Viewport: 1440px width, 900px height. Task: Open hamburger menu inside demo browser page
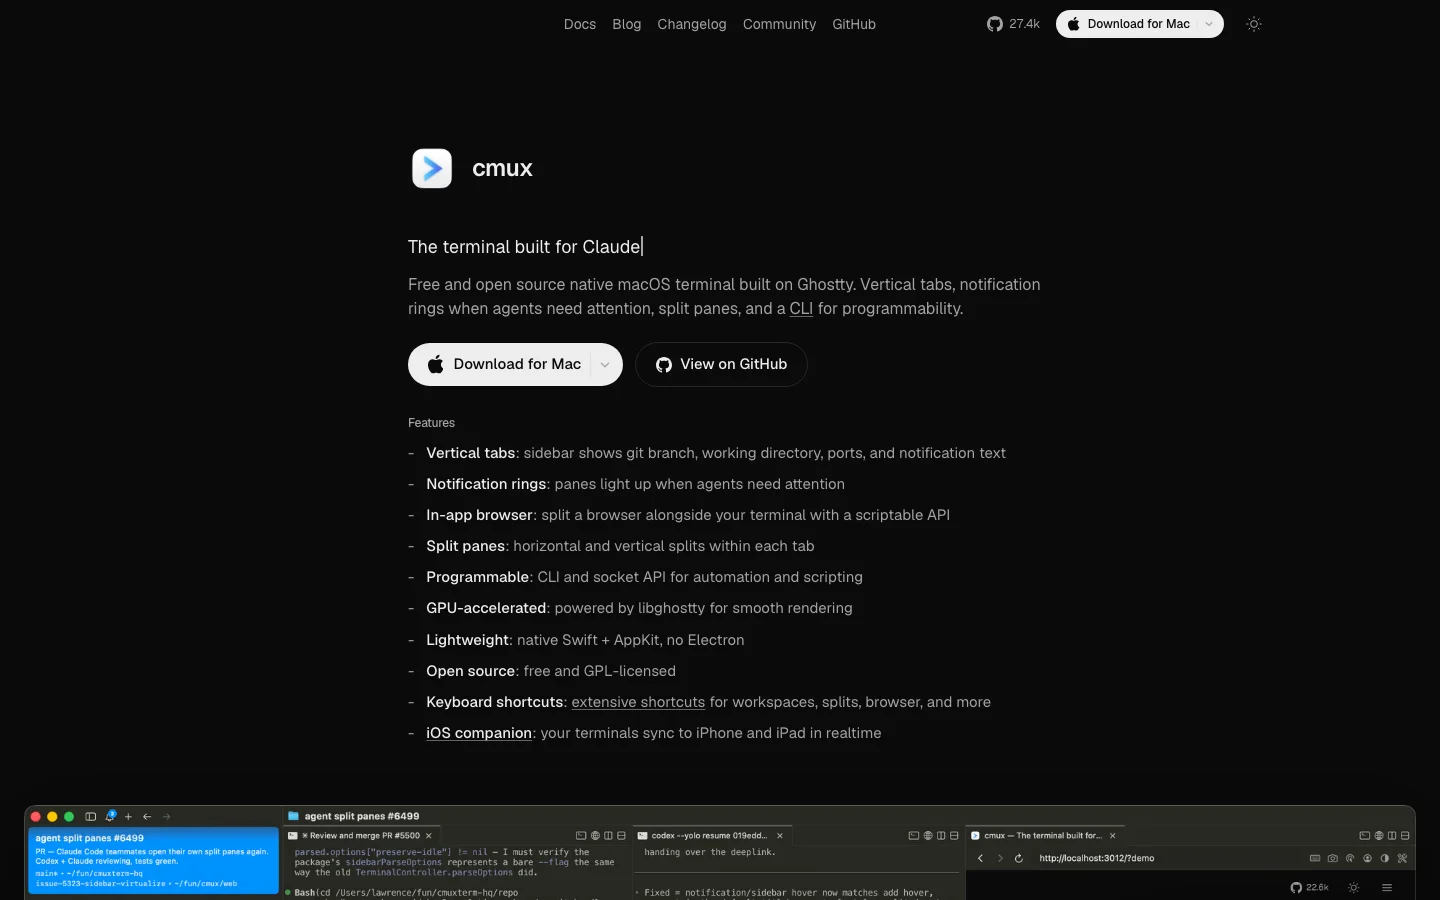1387,887
